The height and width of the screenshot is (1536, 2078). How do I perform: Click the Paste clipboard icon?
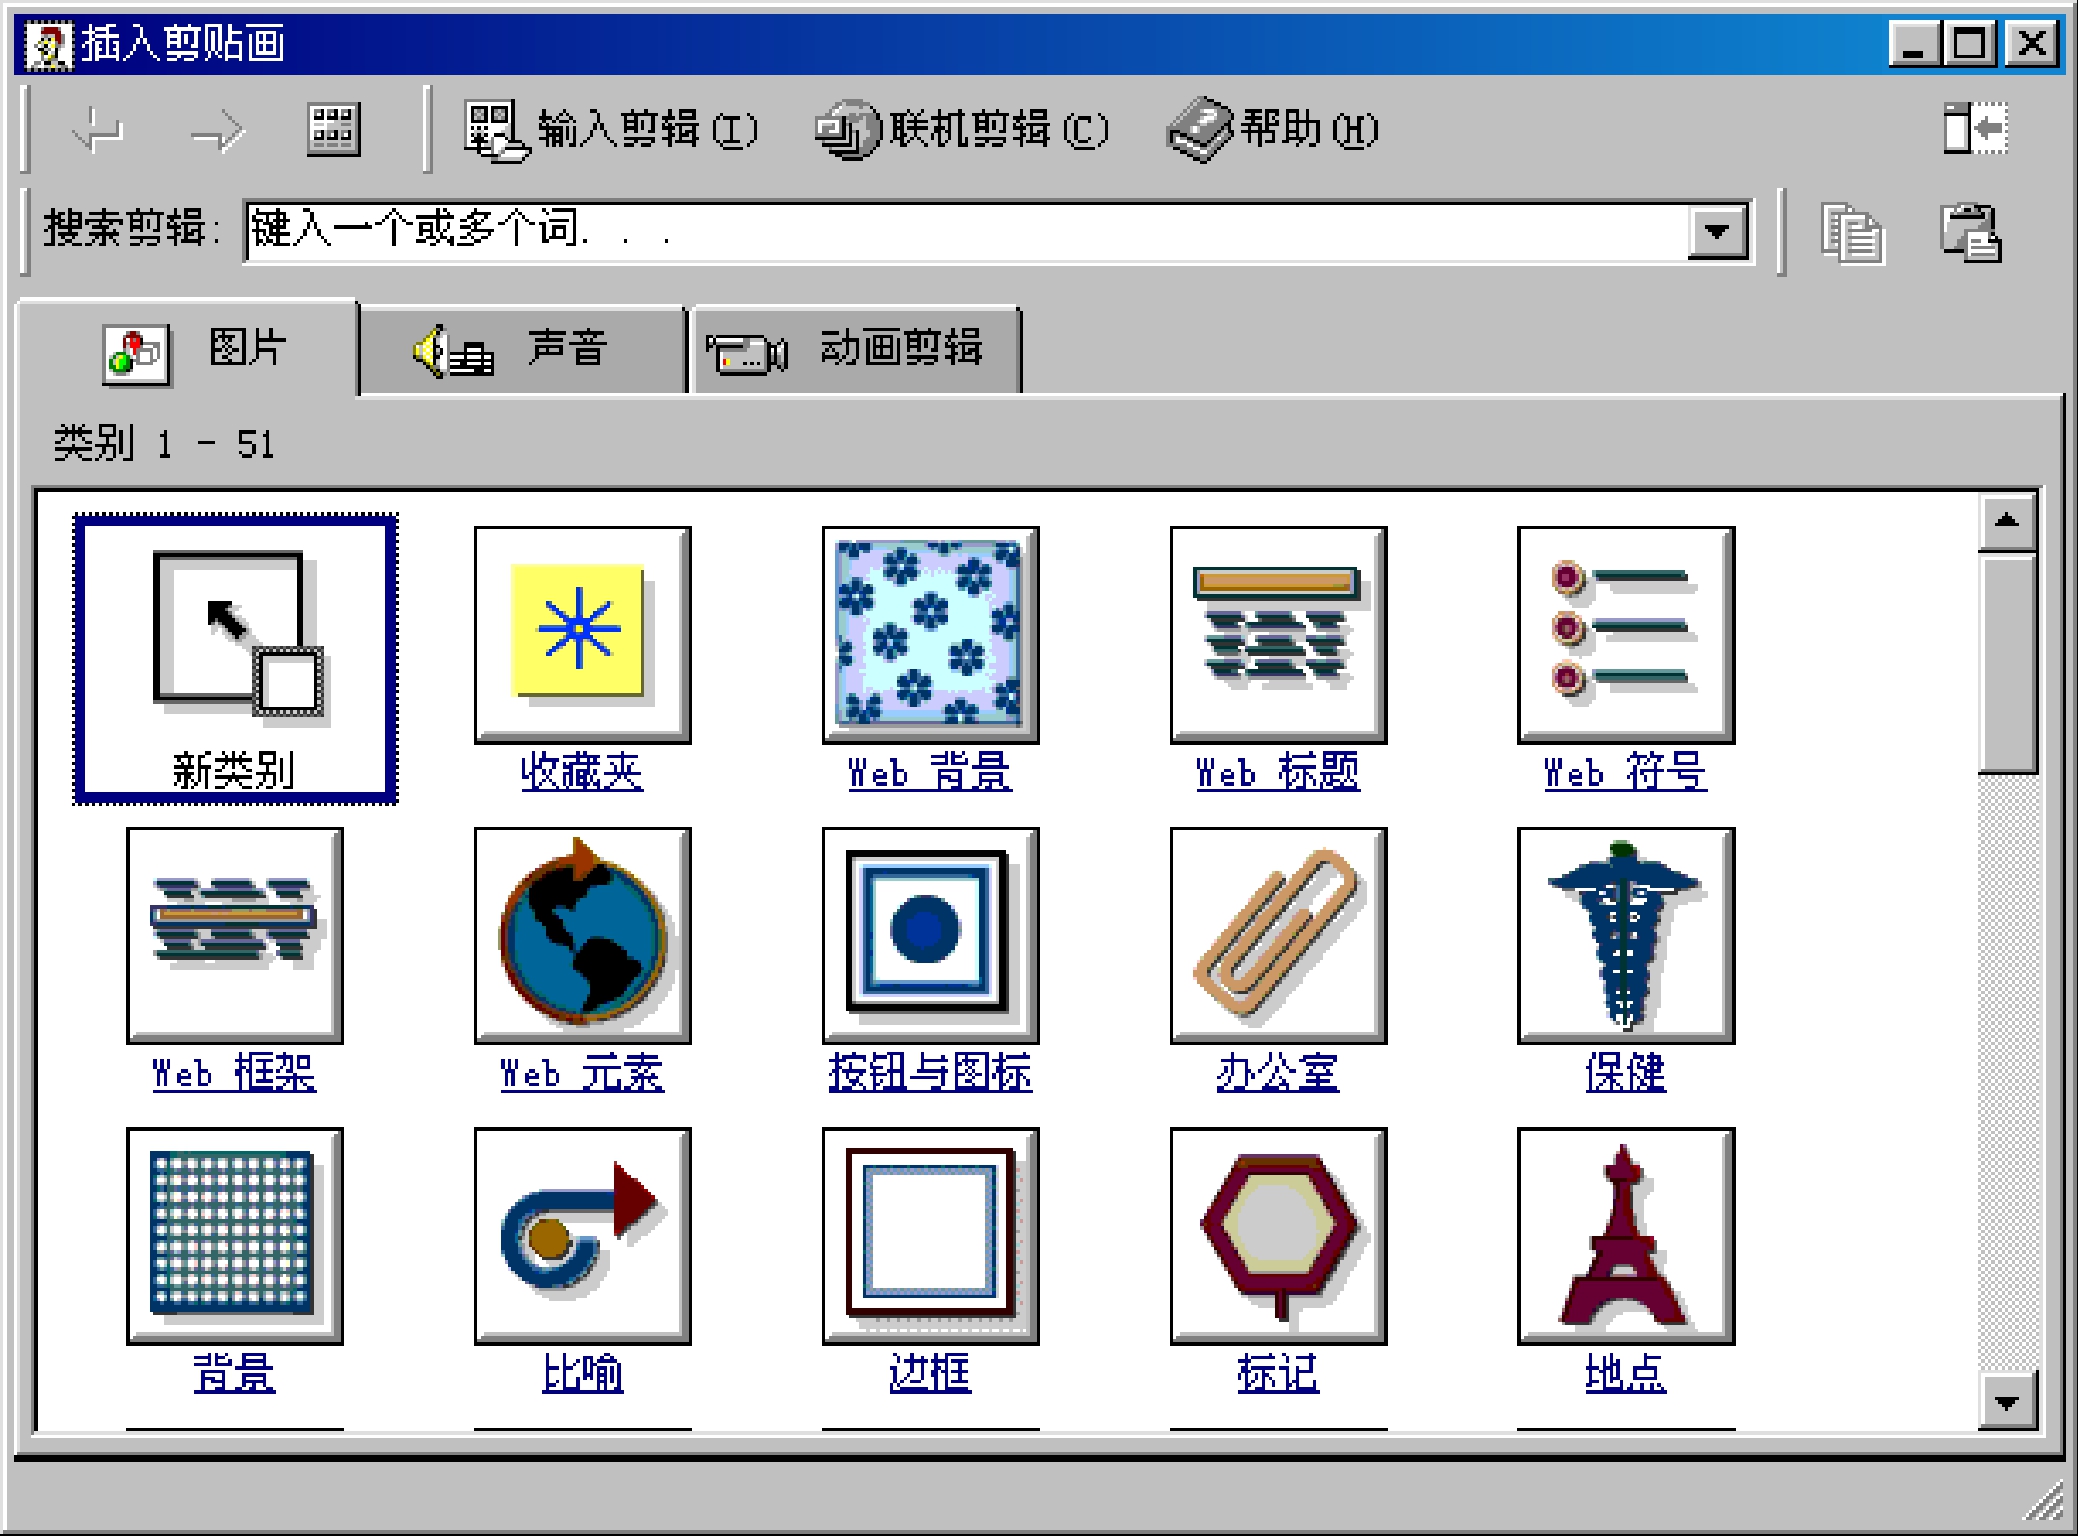pyautogui.click(x=1970, y=233)
